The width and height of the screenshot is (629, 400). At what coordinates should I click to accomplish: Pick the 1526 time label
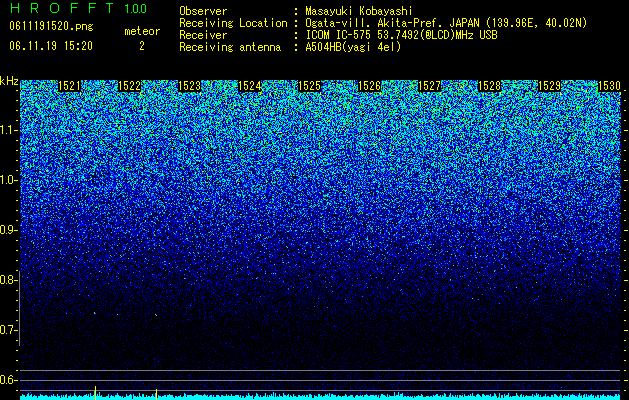pyautogui.click(x=369, y=86)
